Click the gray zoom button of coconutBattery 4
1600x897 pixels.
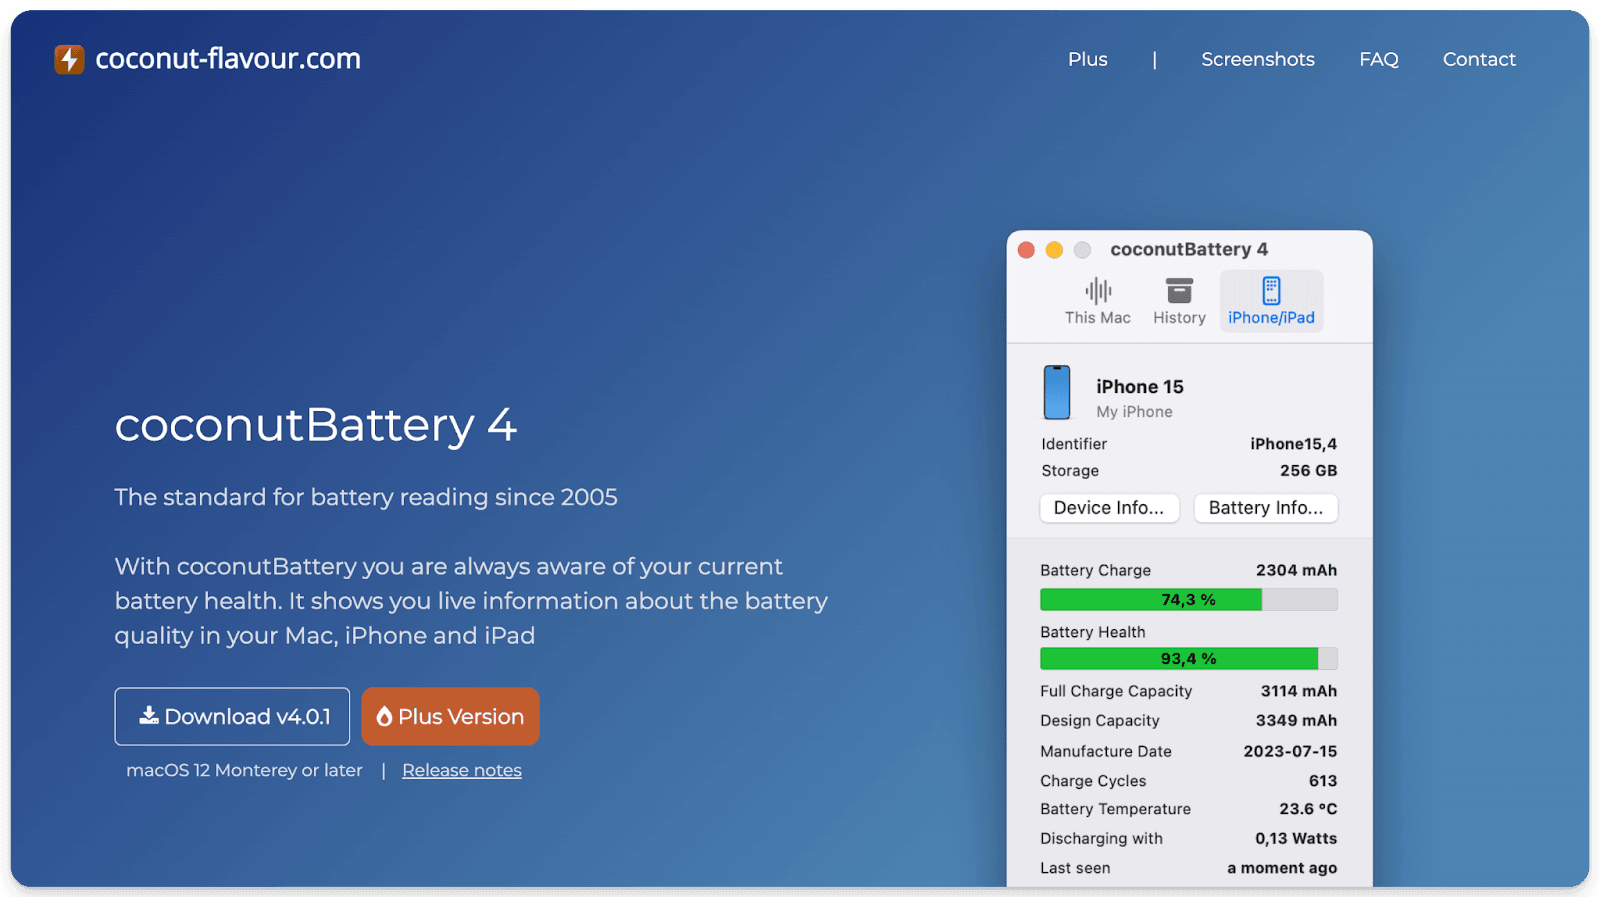(x=1082, y=250)
